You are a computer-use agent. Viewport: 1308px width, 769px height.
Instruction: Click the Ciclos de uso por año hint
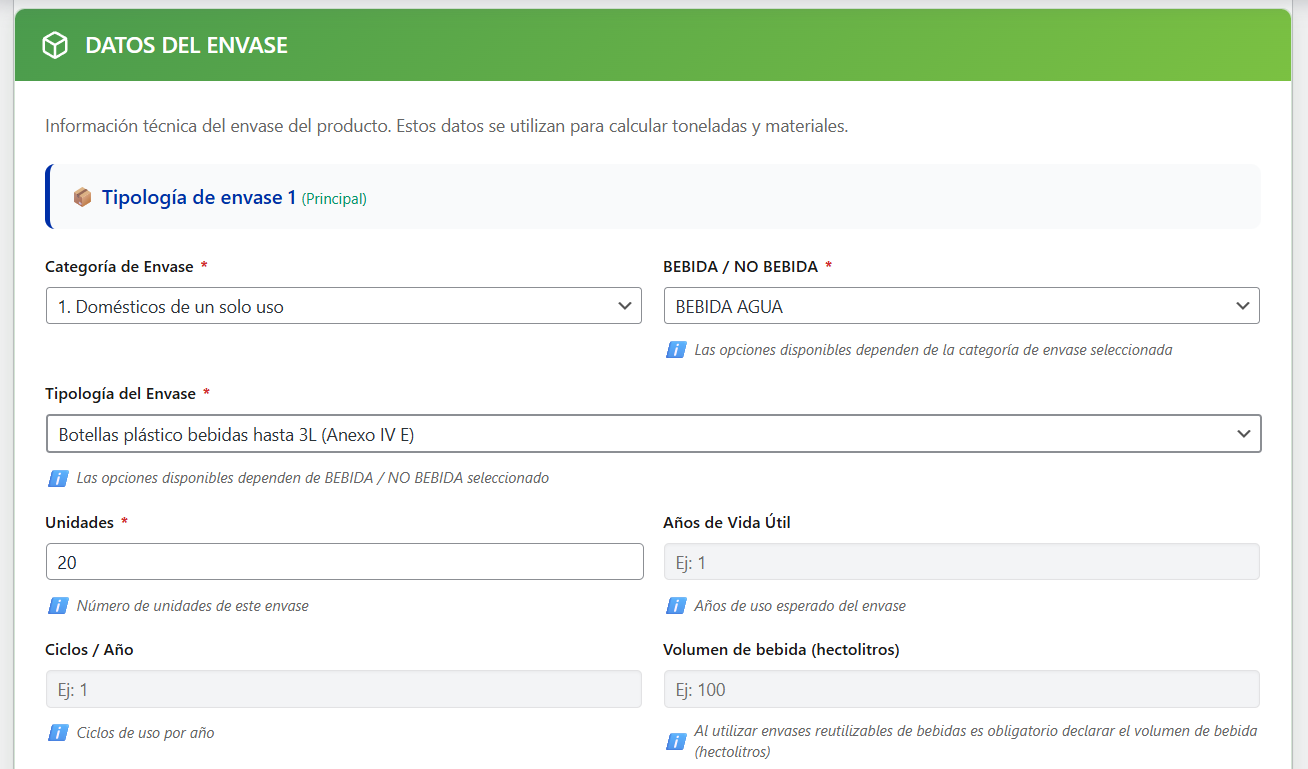coord(146,733)
